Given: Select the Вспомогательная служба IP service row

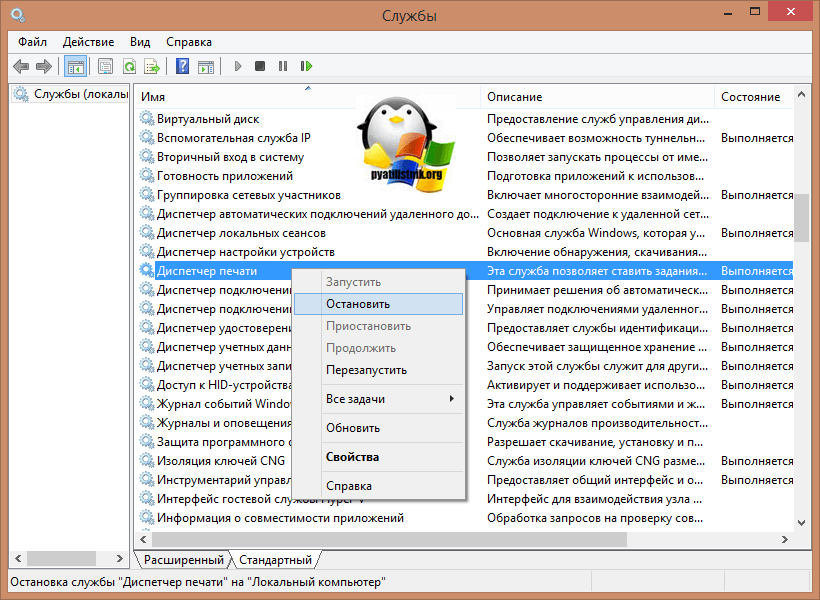Looking at the screenshot, I should (233, 138).
